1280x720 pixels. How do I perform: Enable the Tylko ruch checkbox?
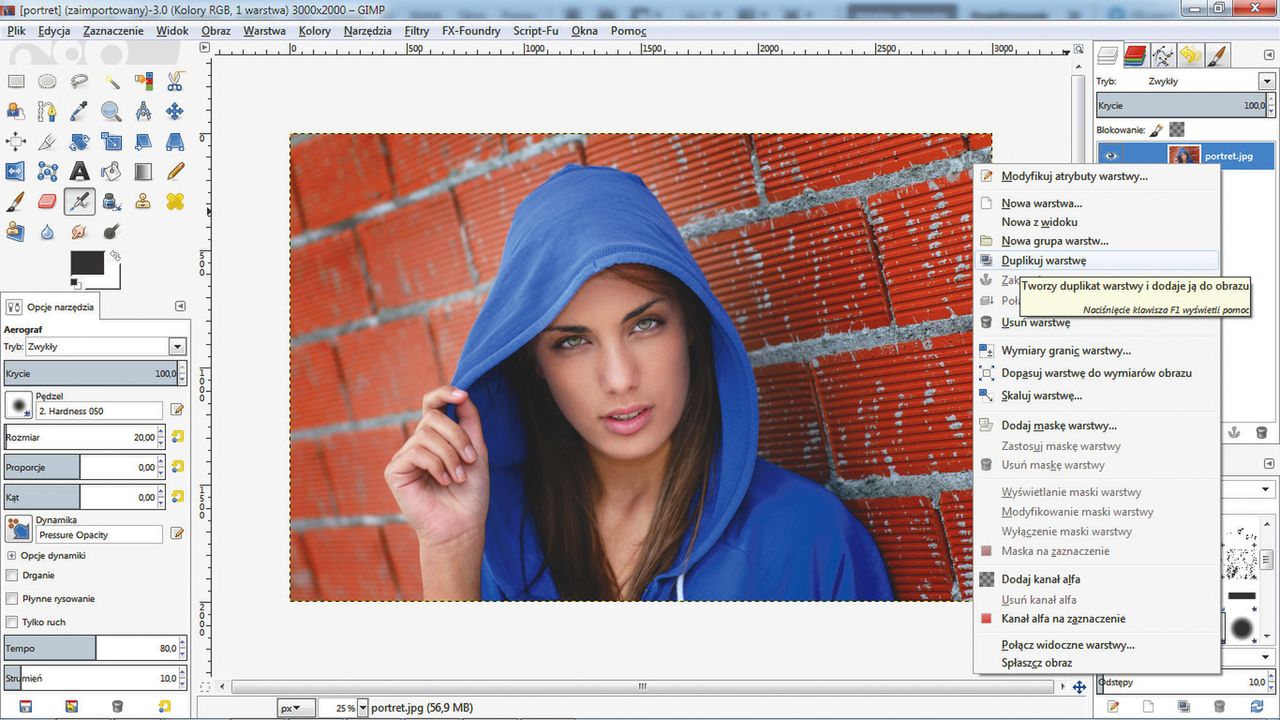tap(12, 622)
